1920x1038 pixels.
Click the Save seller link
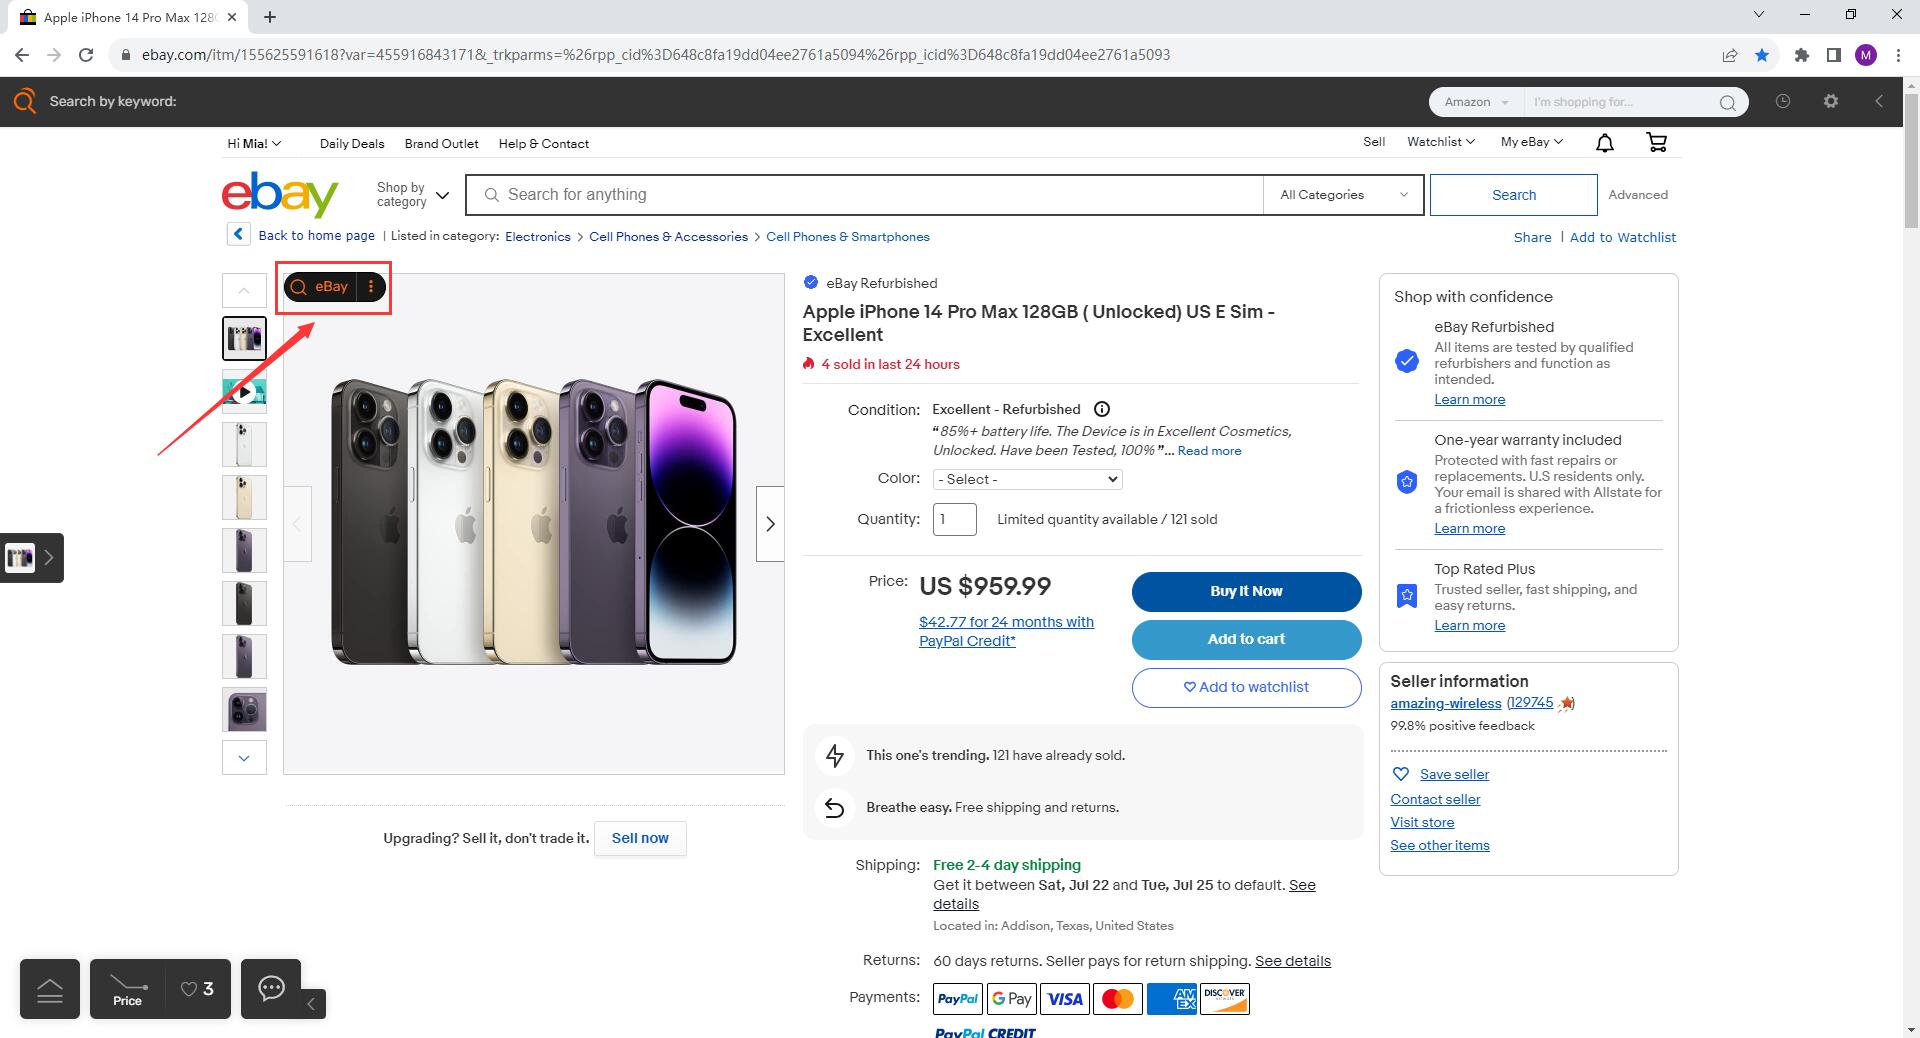pos(1454,774)
